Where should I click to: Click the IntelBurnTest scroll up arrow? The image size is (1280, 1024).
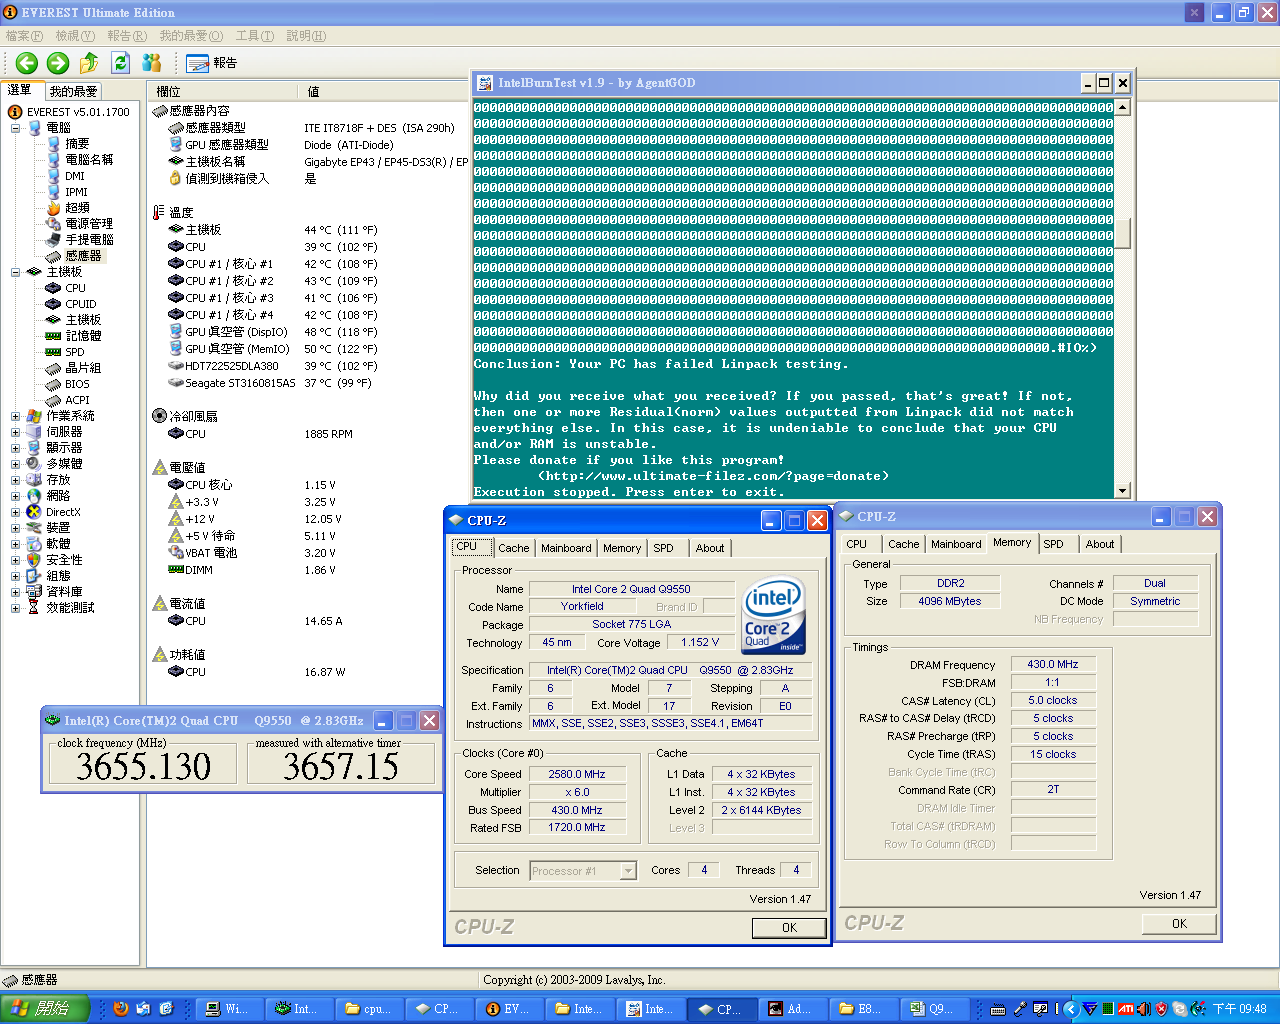click(x=1123, y=107)
